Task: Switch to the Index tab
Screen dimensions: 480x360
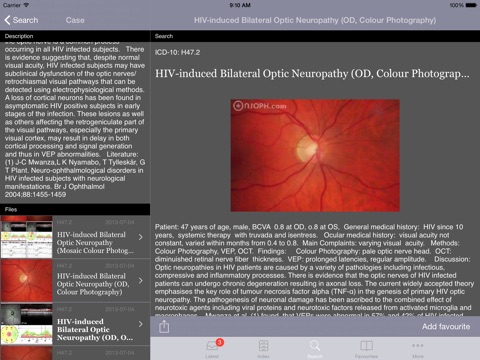Action: tap(263, 349)
